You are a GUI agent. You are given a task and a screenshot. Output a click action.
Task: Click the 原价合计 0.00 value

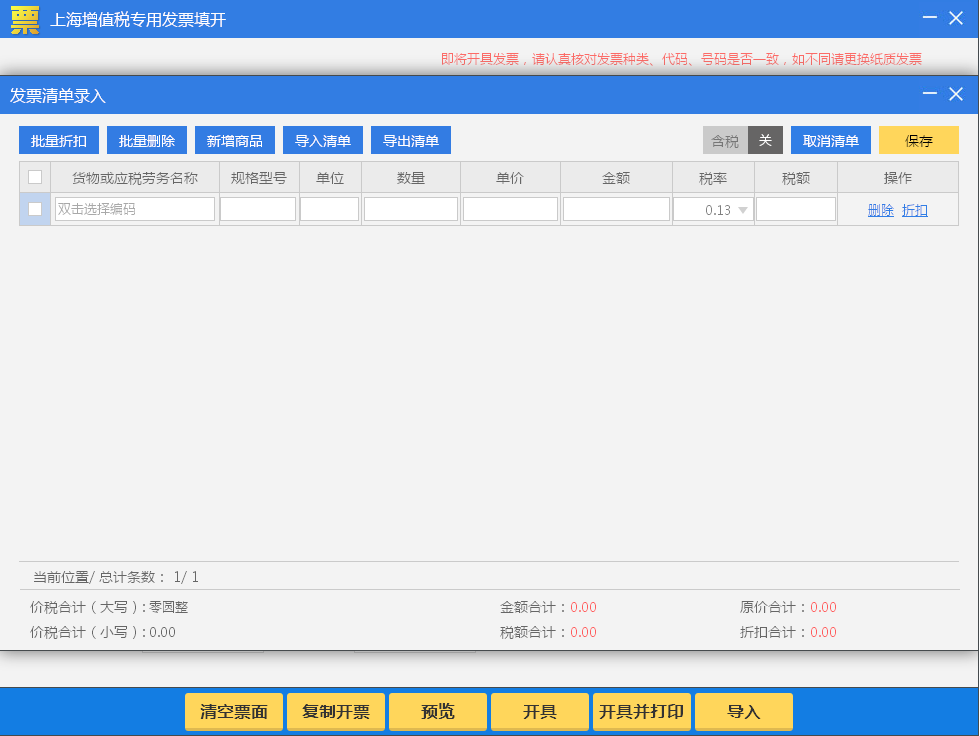(x=823, y=607)
